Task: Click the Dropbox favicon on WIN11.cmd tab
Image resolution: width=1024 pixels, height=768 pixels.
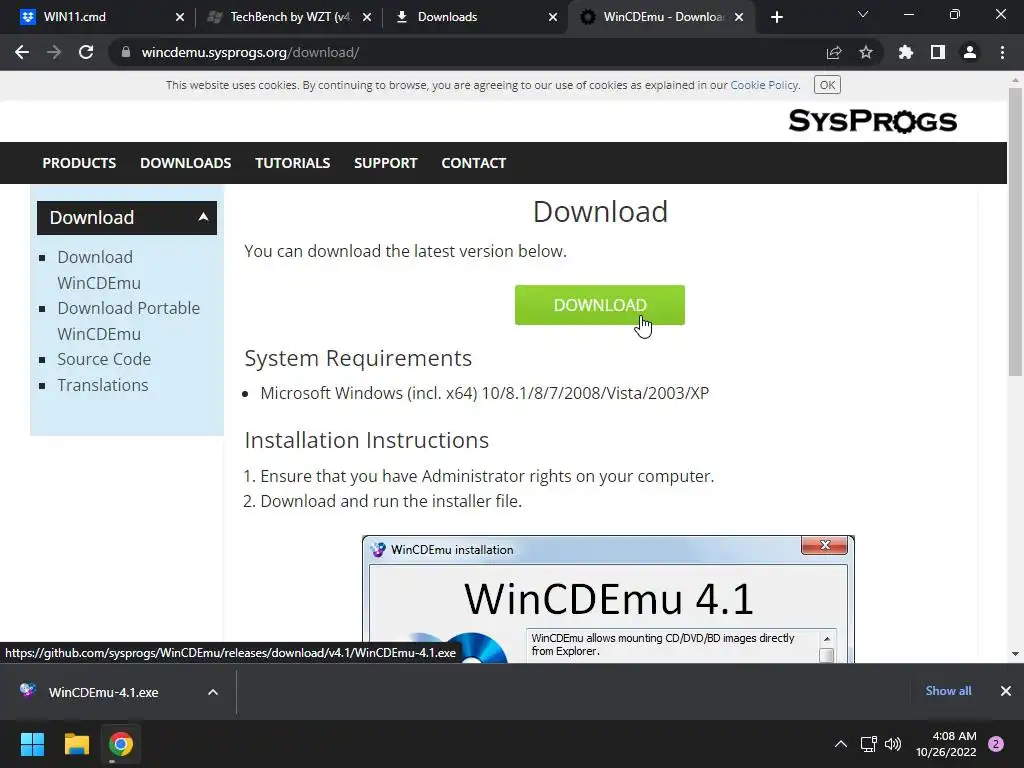Action: click(x=27, y=17)
